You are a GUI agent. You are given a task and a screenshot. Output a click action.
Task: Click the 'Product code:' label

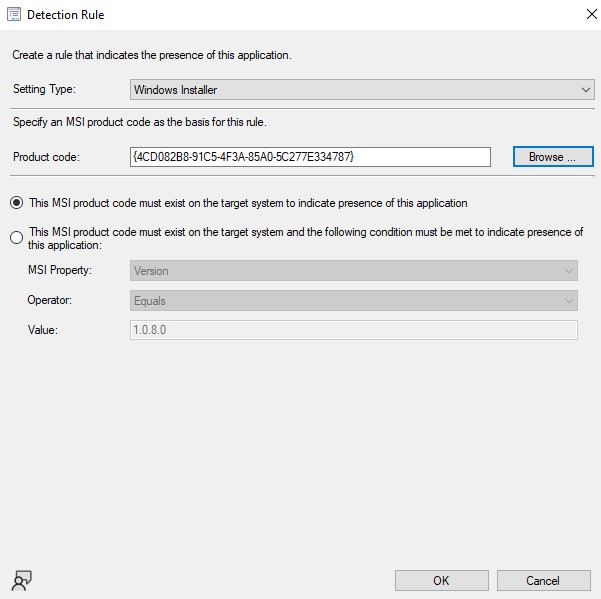click(x=46, y=157)
